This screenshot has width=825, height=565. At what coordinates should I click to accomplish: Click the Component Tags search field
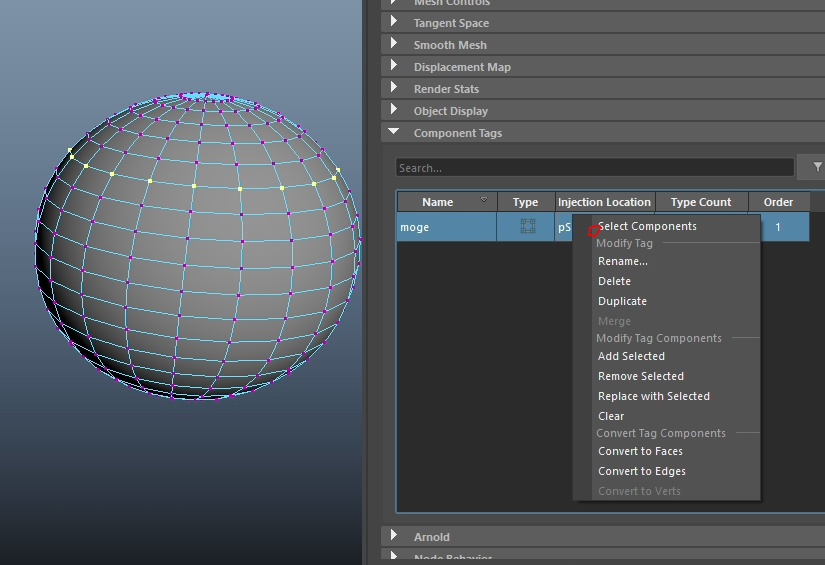point(595,168)
